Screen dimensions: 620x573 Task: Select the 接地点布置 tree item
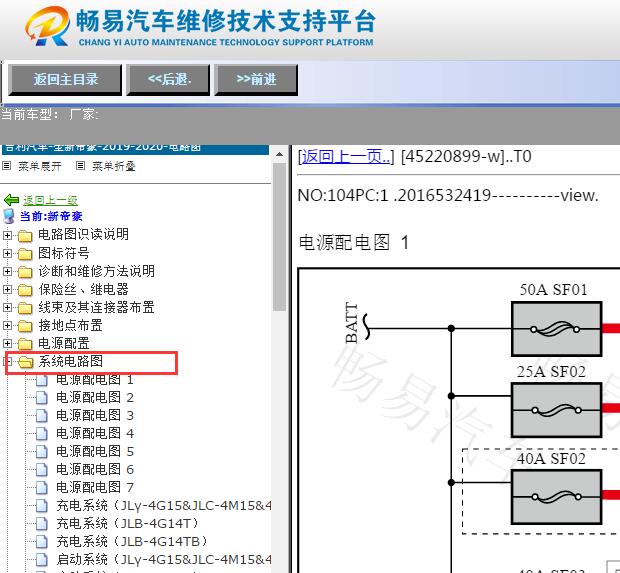point(70,325)
